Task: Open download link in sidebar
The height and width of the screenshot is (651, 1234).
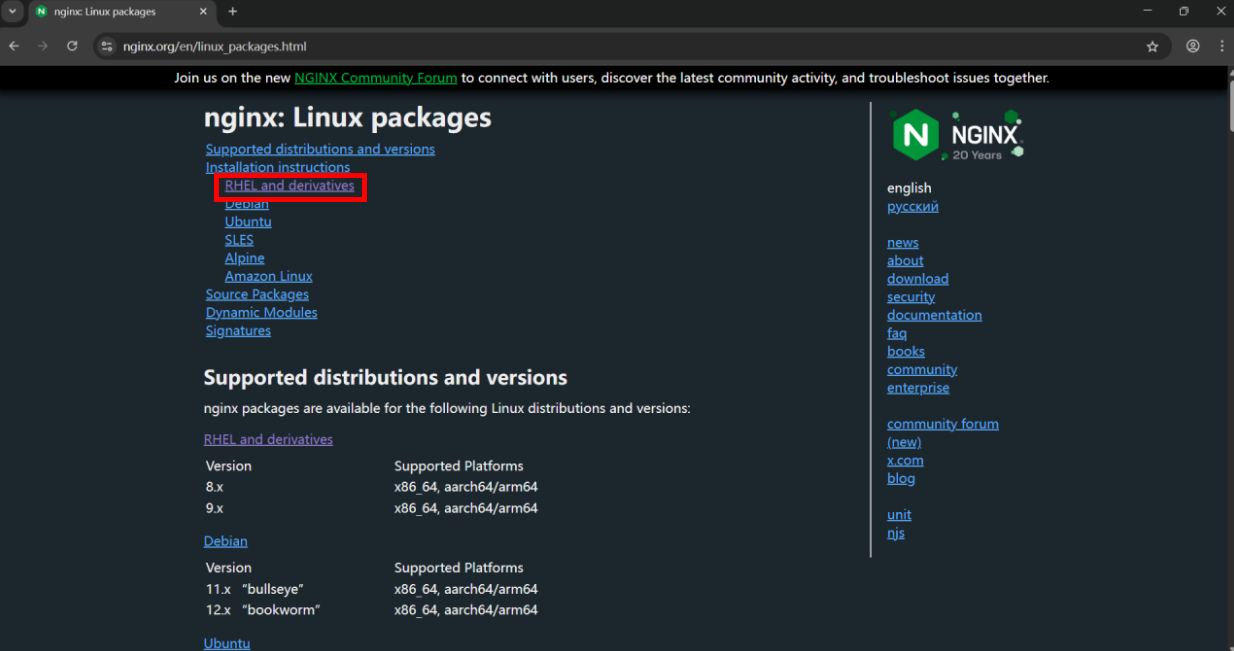Action: 918,279
